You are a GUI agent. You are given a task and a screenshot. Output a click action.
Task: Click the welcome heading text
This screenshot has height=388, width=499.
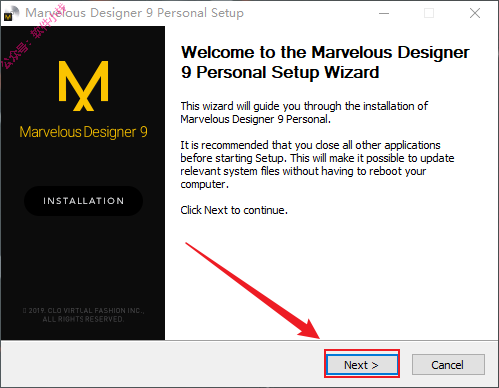click(x=325, y=62)
